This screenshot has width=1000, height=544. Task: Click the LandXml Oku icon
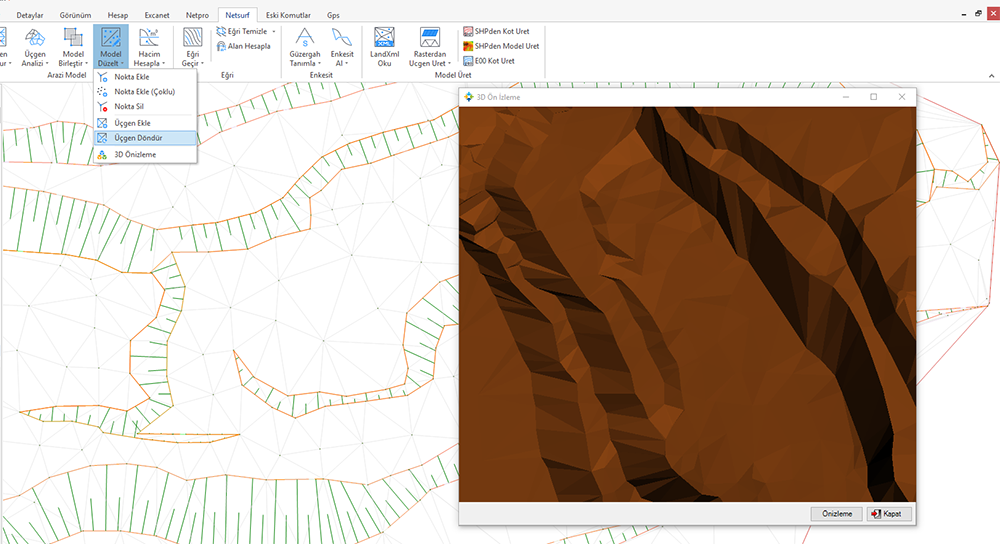[x=385, y=39]
